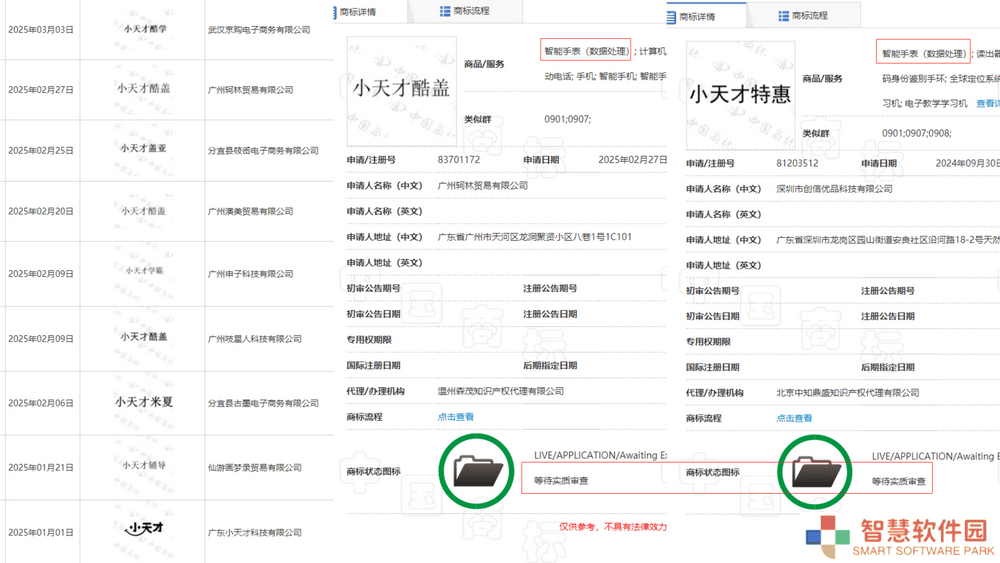1000x563 pixels.
Task: Select registration number 83701172
Action: [459, 159]
